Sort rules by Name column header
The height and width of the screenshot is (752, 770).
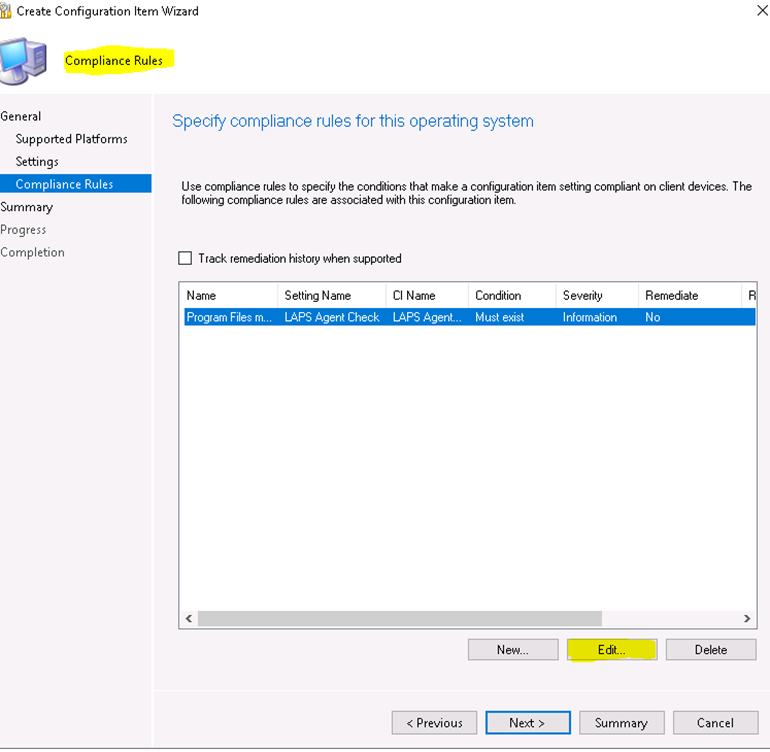click(x=229, y=296)
